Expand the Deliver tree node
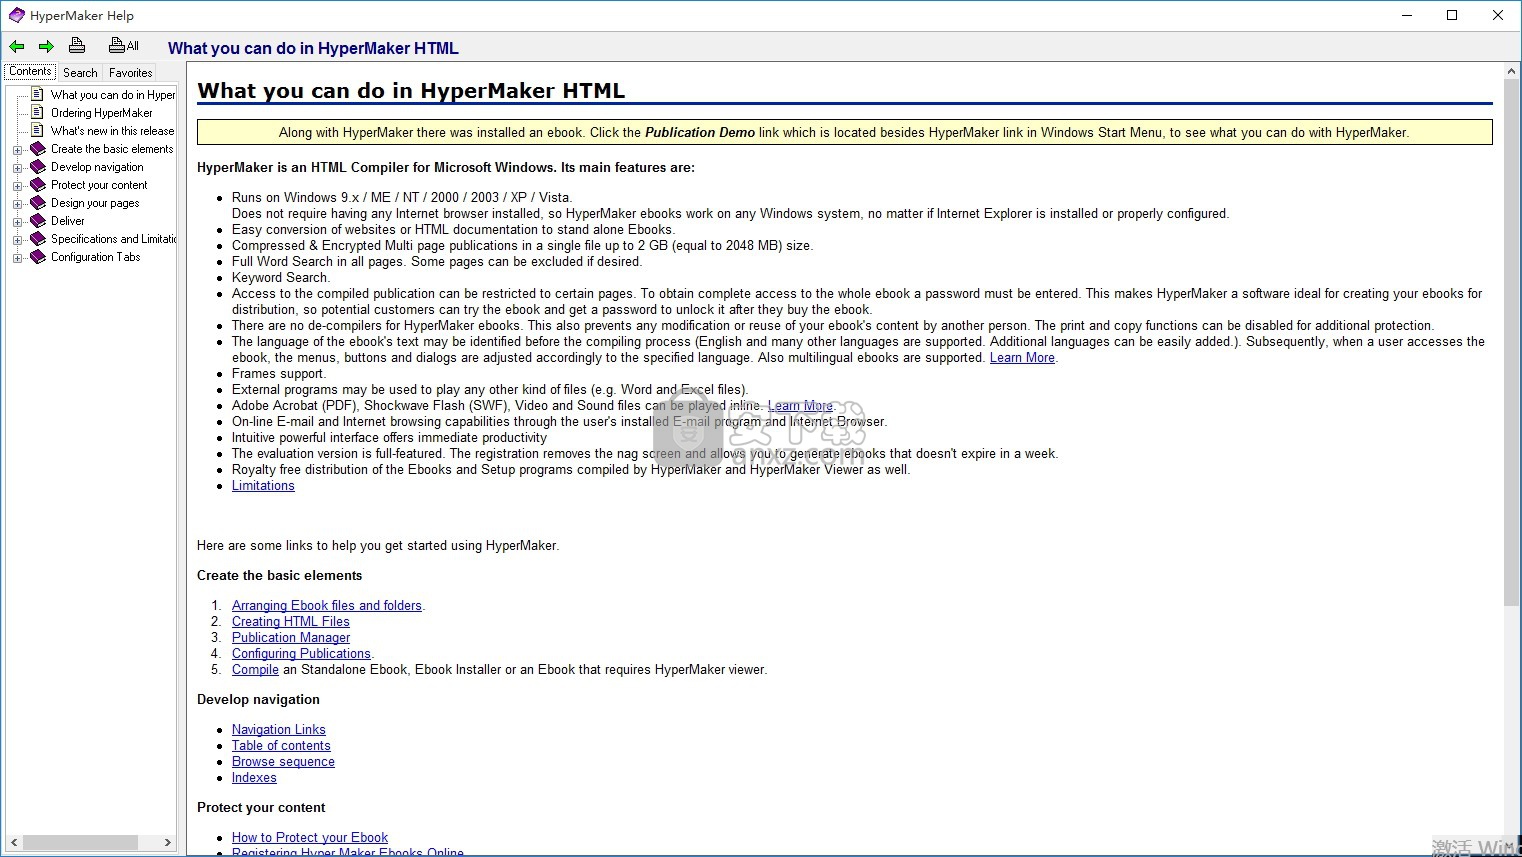Viewport: 1522px width, 857px height. coord(17,222)
